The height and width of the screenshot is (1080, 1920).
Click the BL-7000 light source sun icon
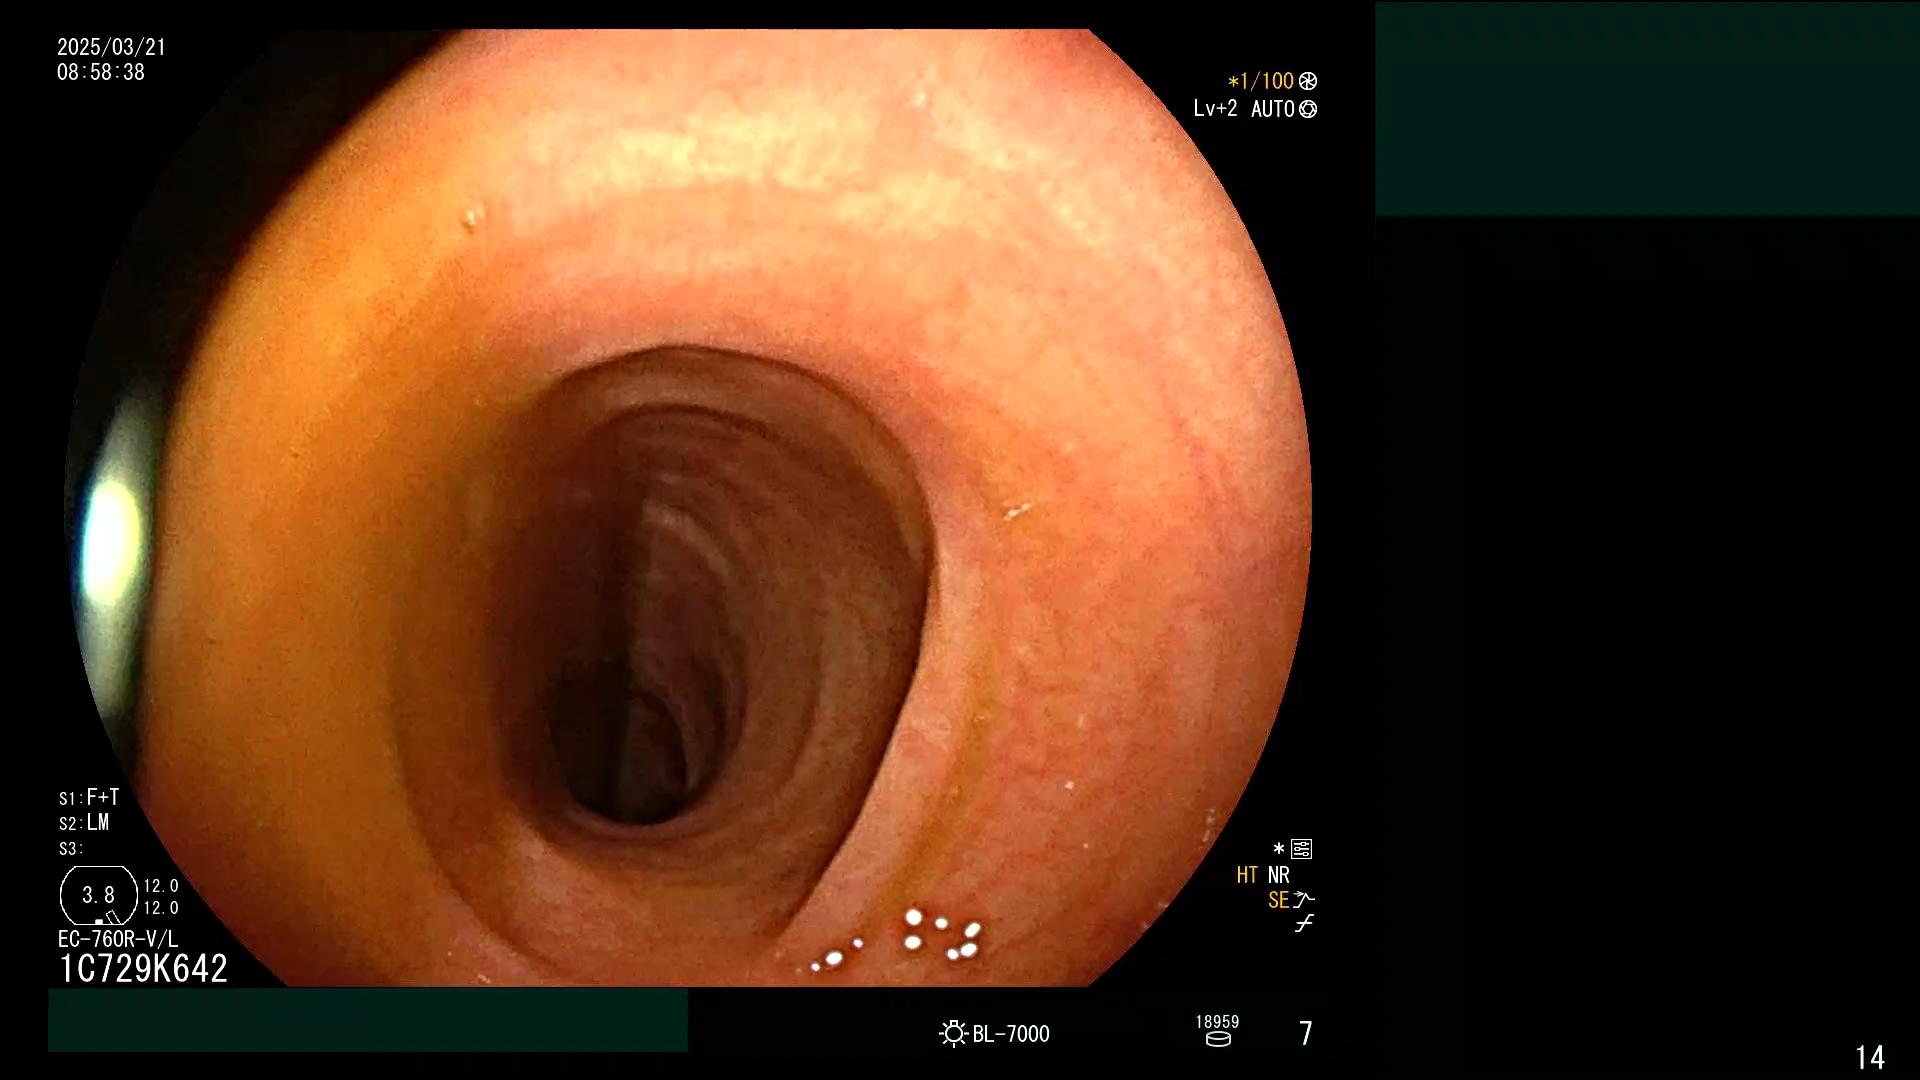tap(954, 1034)
